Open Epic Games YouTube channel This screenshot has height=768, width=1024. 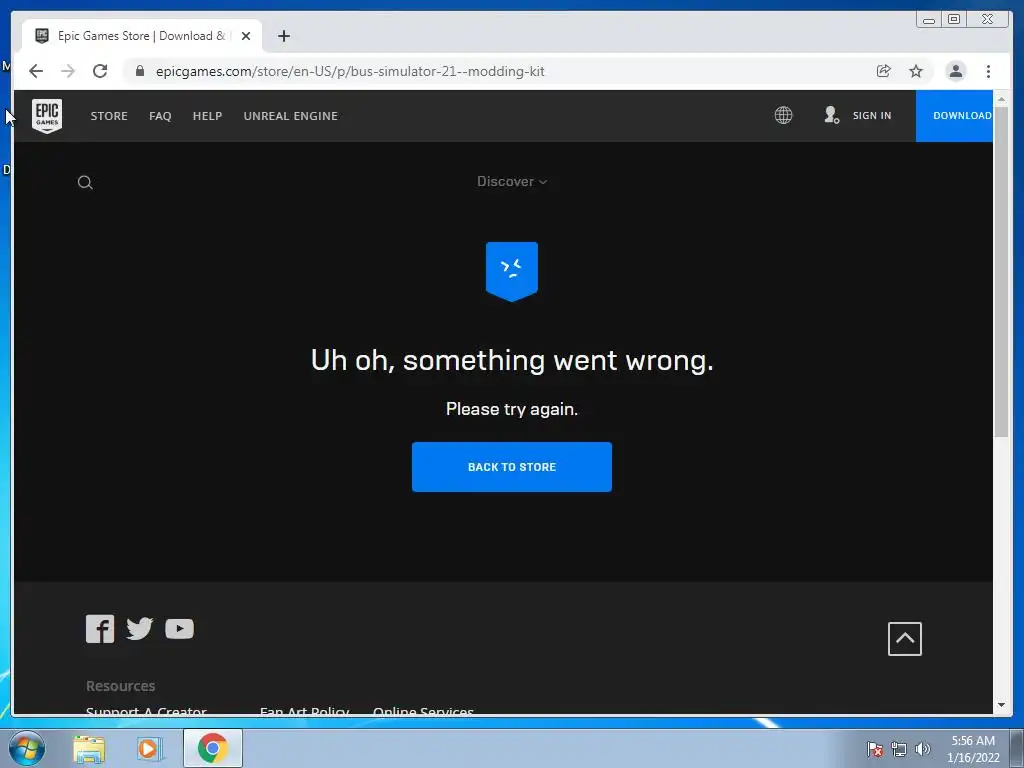click(180, 629)
